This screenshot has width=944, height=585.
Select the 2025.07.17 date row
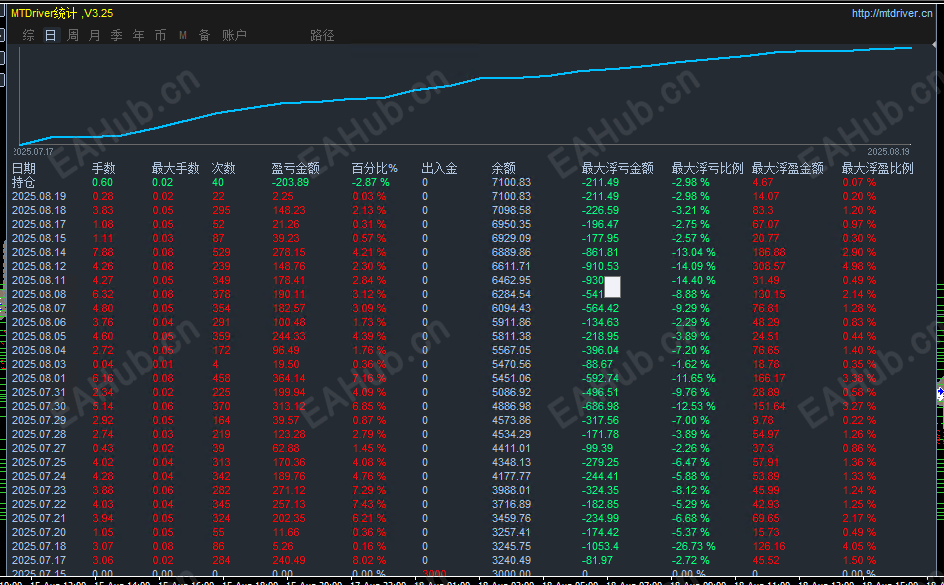point(463,560)
